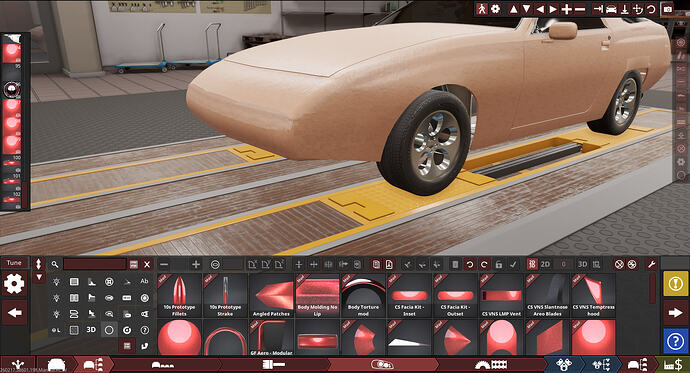Screen dimensions: 690x373
Task: Expand panel with up-down arrow icon
Action: pos(39,263)
